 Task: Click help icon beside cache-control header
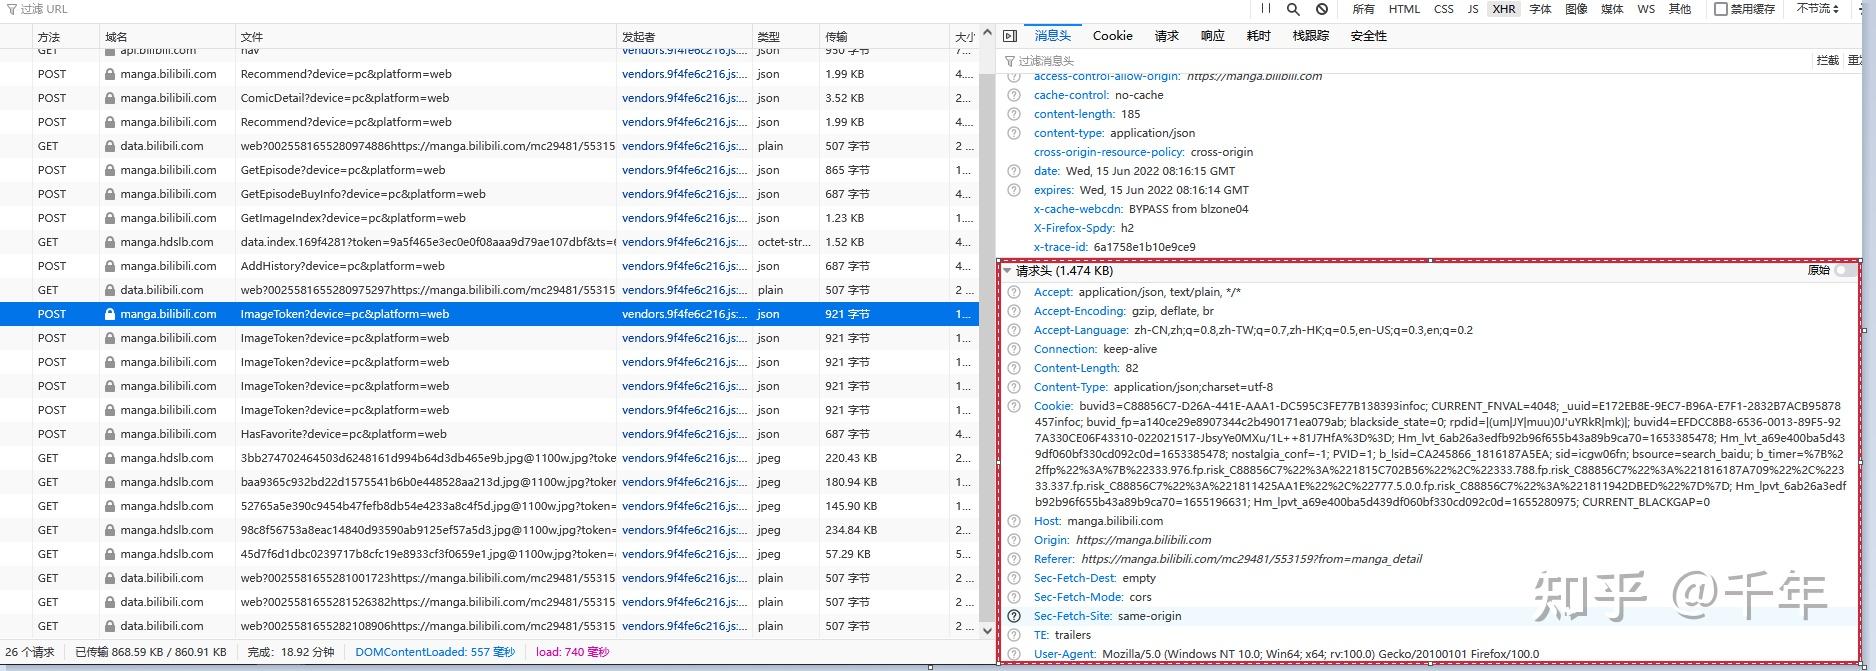click(x=1014, y=95)
